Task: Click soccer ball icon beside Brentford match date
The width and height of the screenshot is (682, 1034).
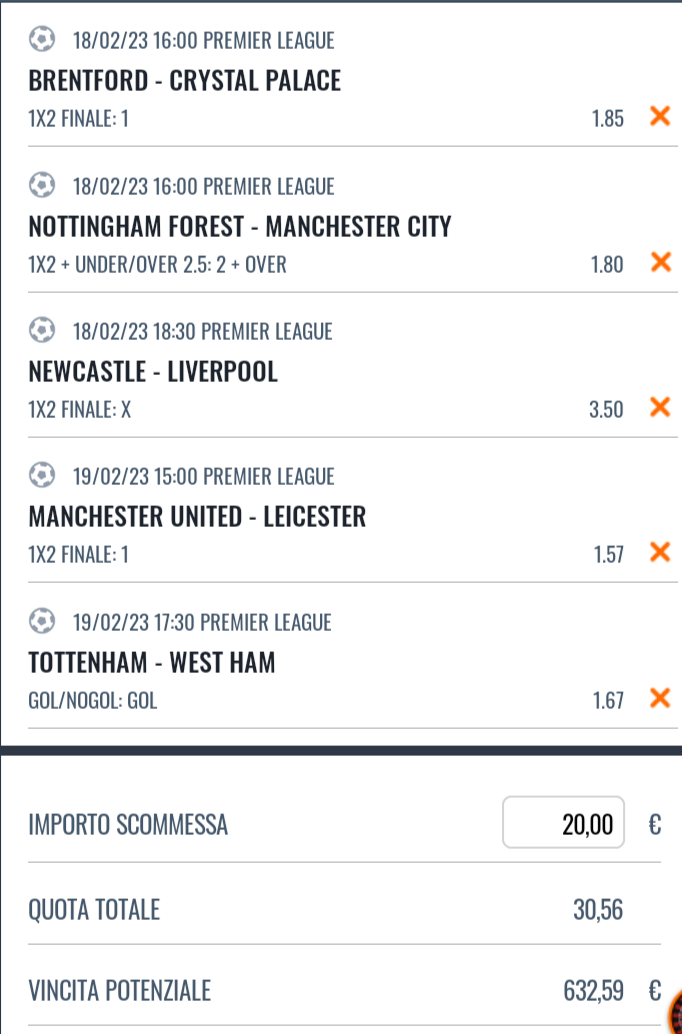Action: 42,40
